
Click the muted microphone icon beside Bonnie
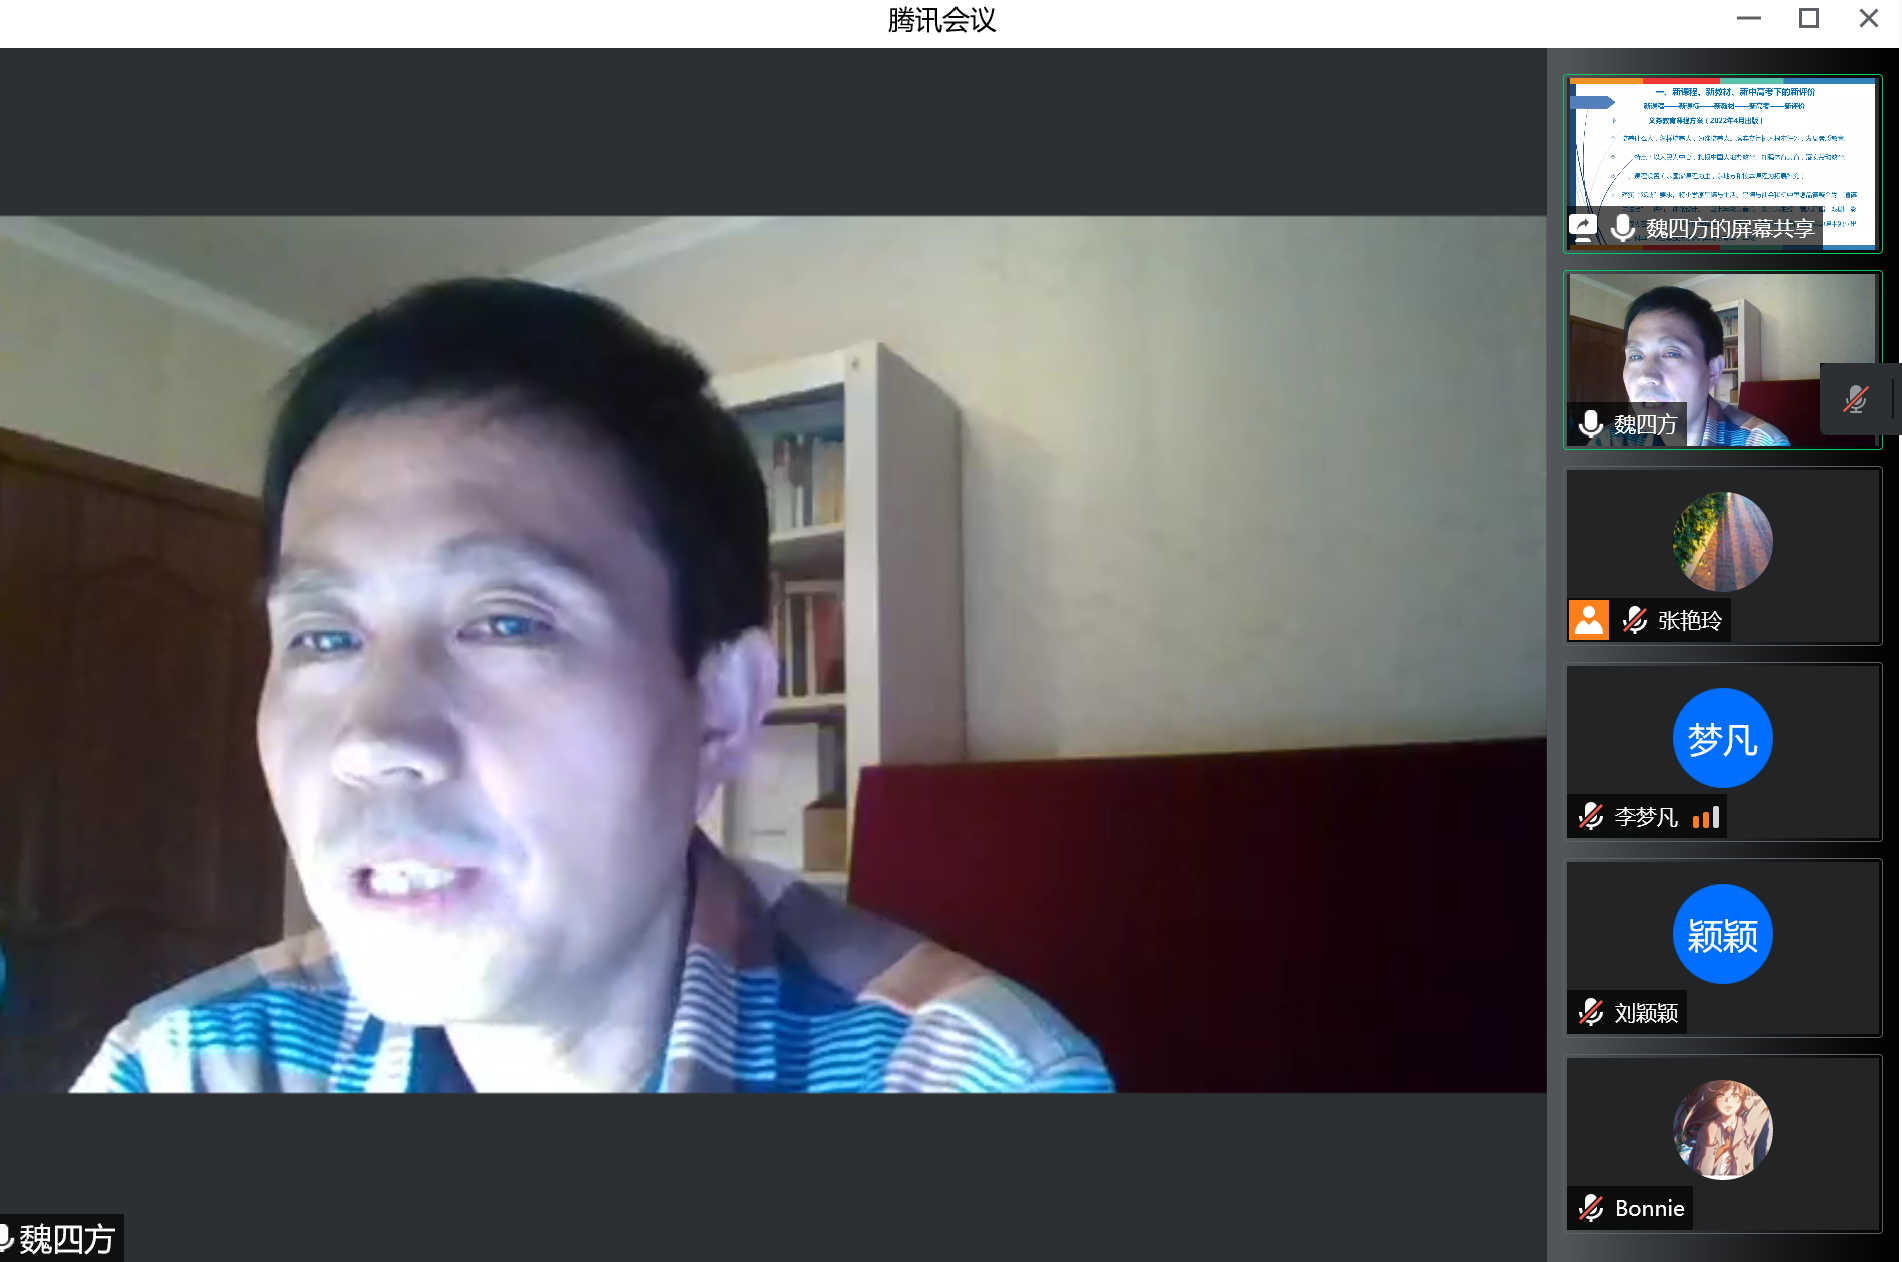click(x=1590, y=1208)
